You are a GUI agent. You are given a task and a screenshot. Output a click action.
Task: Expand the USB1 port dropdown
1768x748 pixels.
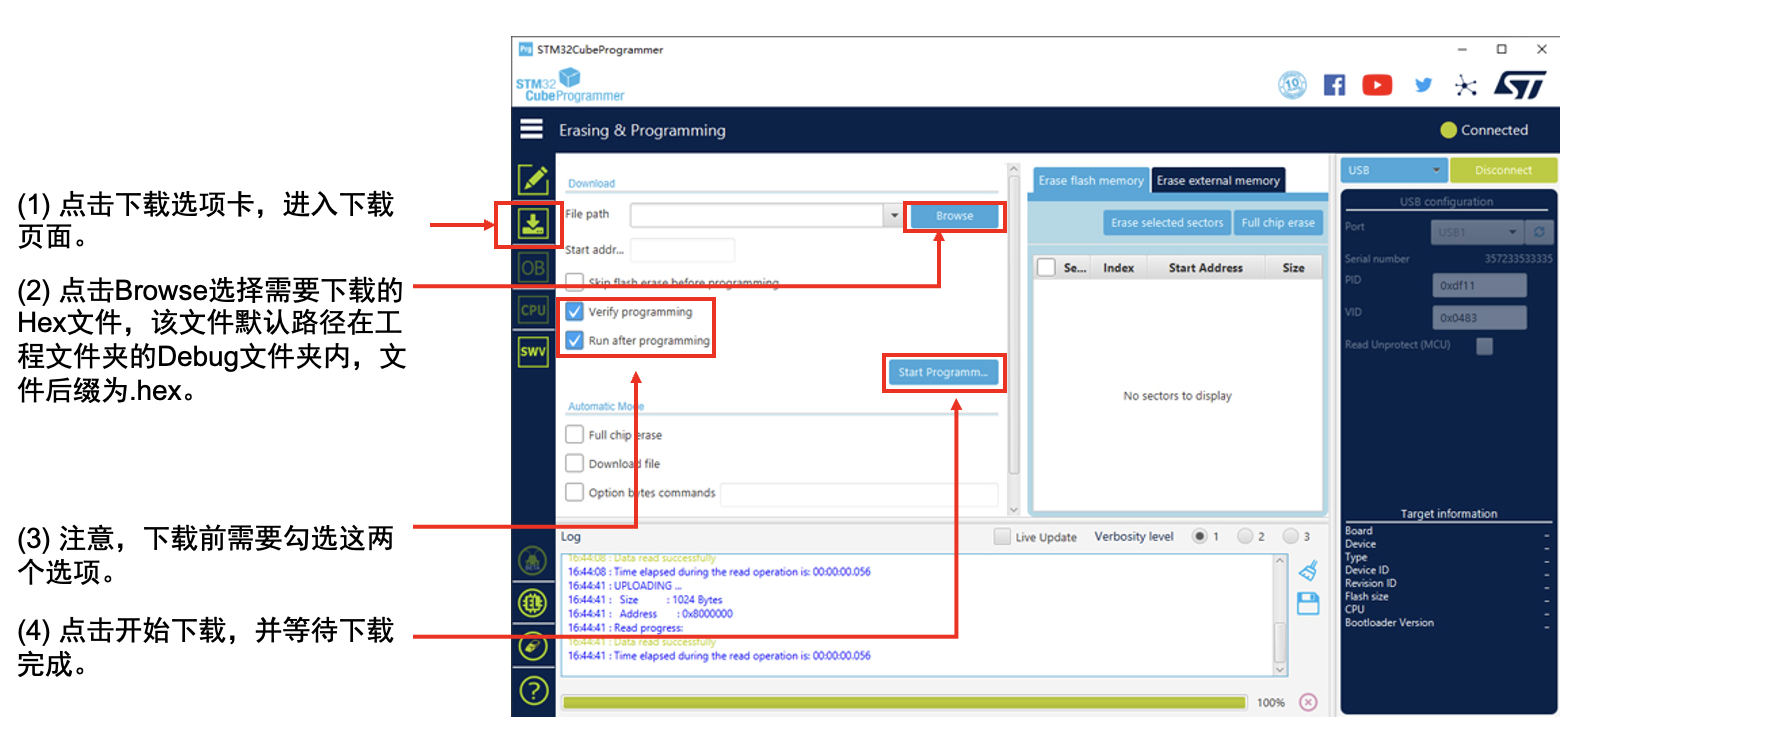click(1511, 232)
